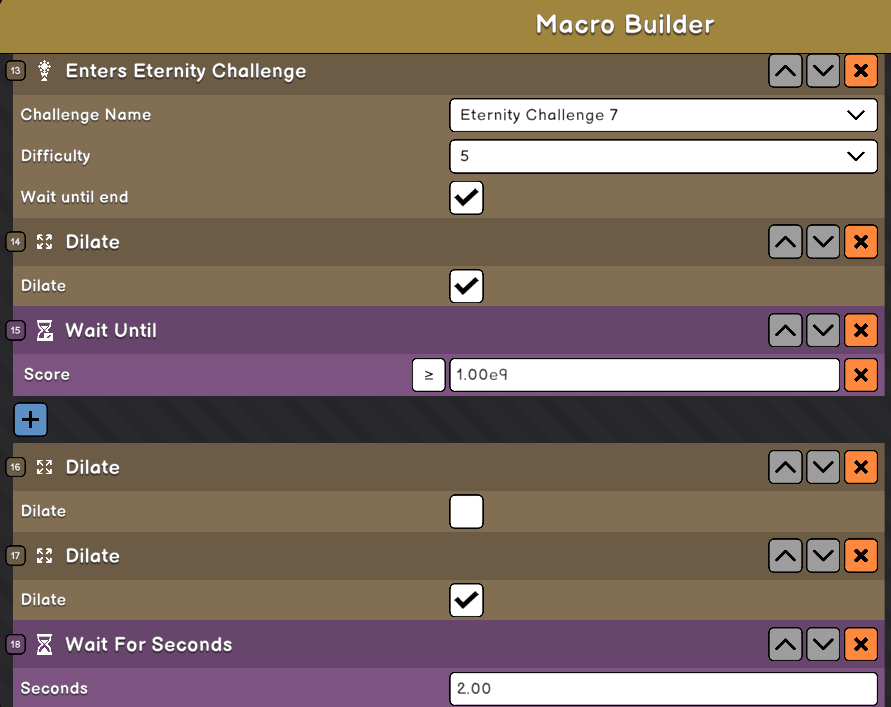891x707 pixels.
Task: Move step 14 Dilate up
Action: pyautogui.click(x=785, y=242)
